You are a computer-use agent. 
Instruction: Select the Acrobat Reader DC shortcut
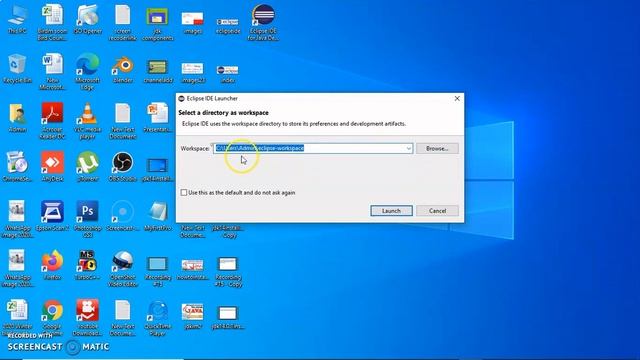(52, 121)
